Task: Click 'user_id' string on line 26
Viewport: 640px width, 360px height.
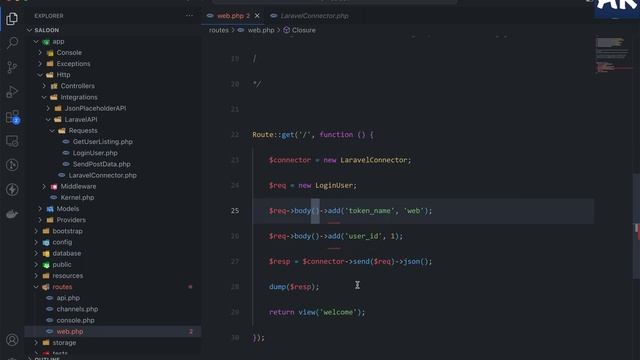Action: (x=363, y=236)
